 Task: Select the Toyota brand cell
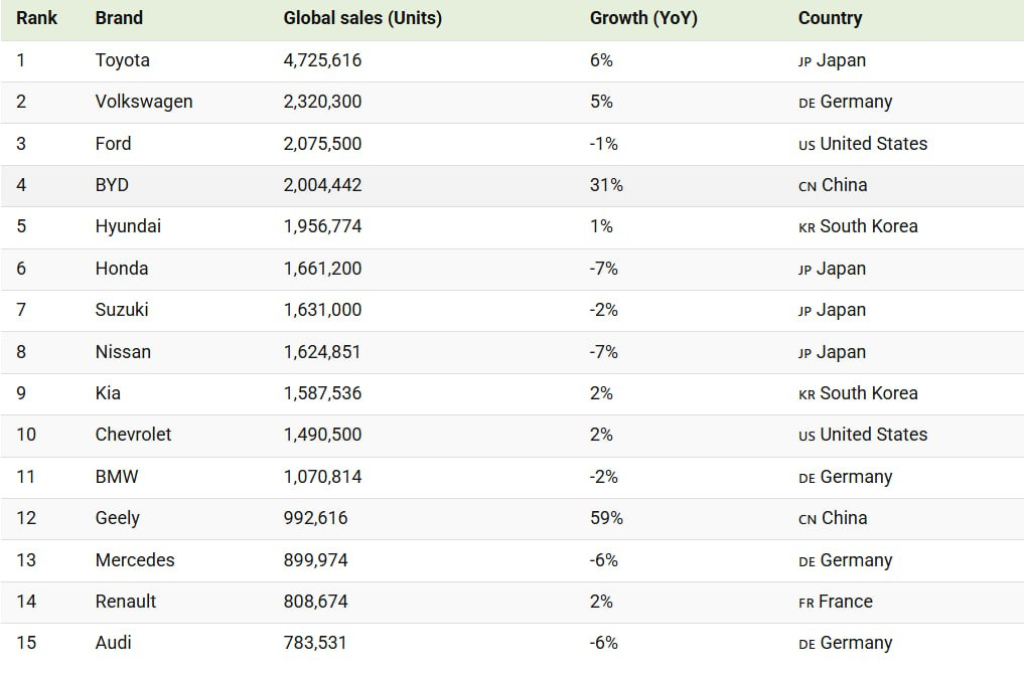(x=122, y=60)
